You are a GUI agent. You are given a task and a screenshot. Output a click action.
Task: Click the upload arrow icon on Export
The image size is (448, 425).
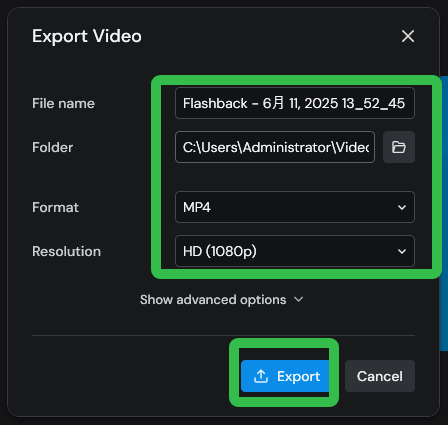[x=261, y=376]
